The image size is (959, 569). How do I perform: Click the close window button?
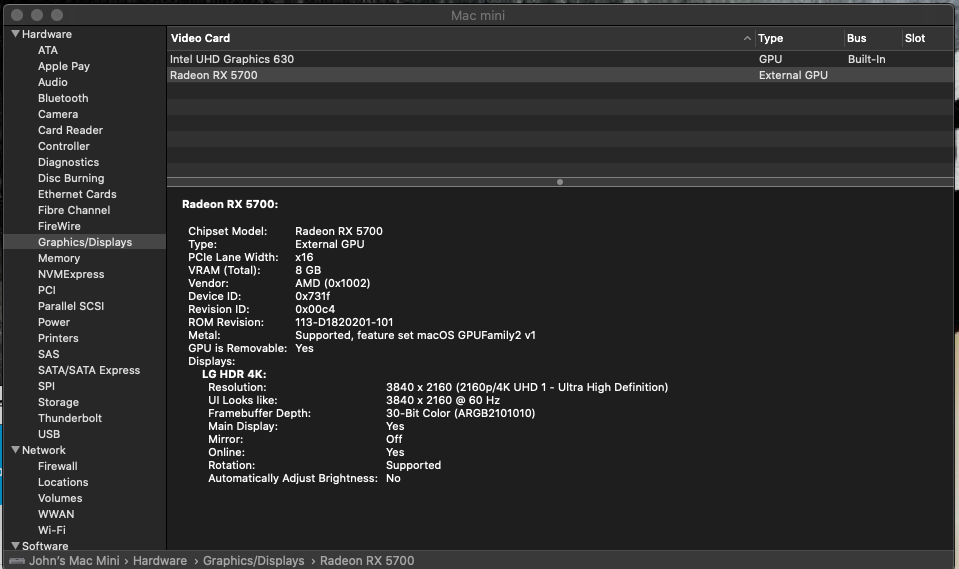(x=17, y=15)
